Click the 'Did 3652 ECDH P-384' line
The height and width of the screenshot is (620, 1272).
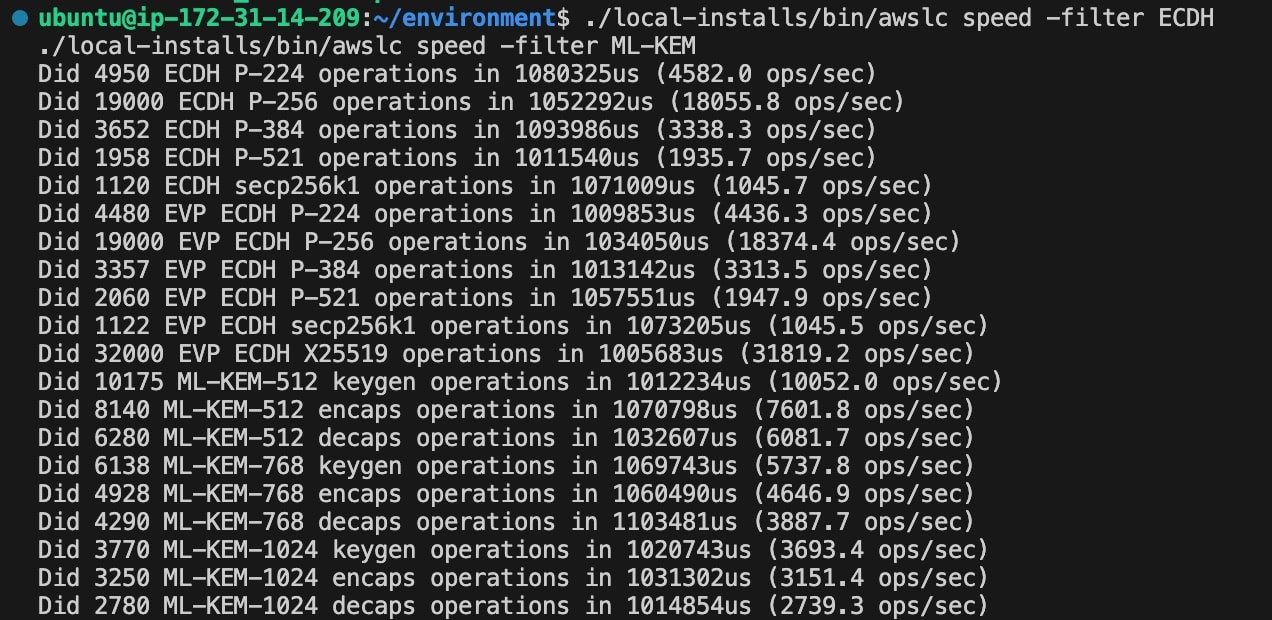(x=457, y=130)
